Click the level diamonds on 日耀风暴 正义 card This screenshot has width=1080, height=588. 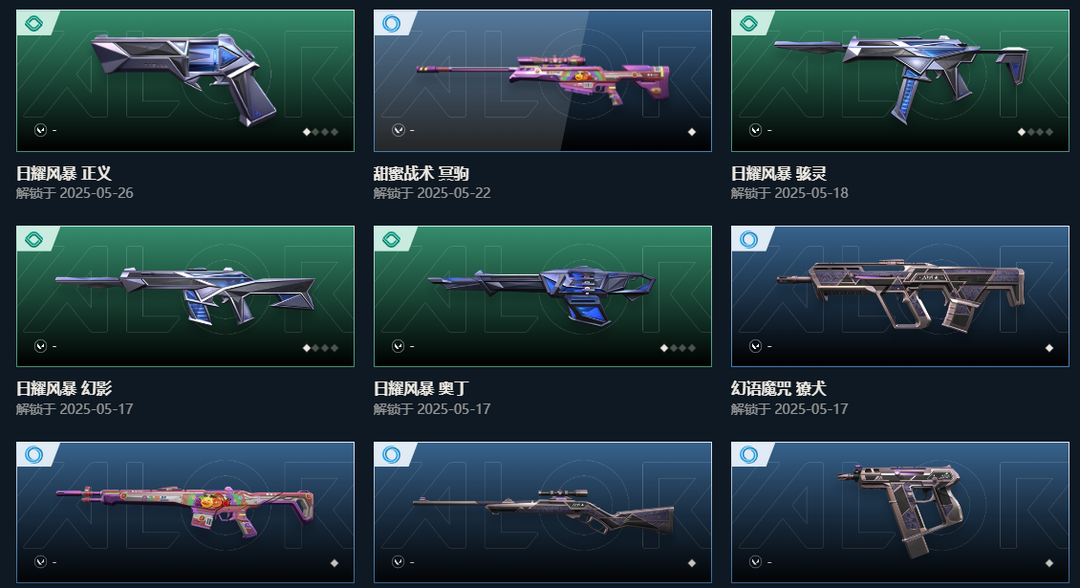(321, 132)
